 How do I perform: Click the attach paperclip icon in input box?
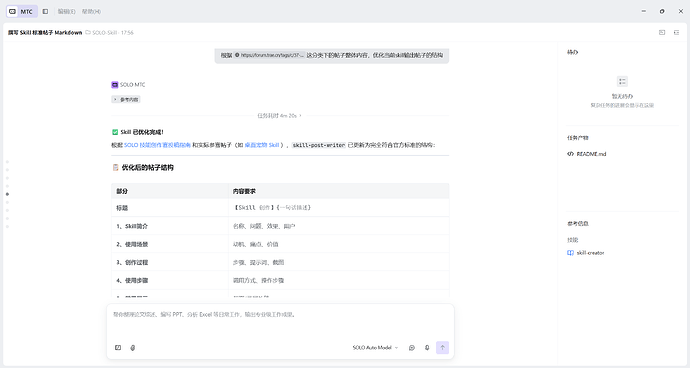(x=132, y=348)
